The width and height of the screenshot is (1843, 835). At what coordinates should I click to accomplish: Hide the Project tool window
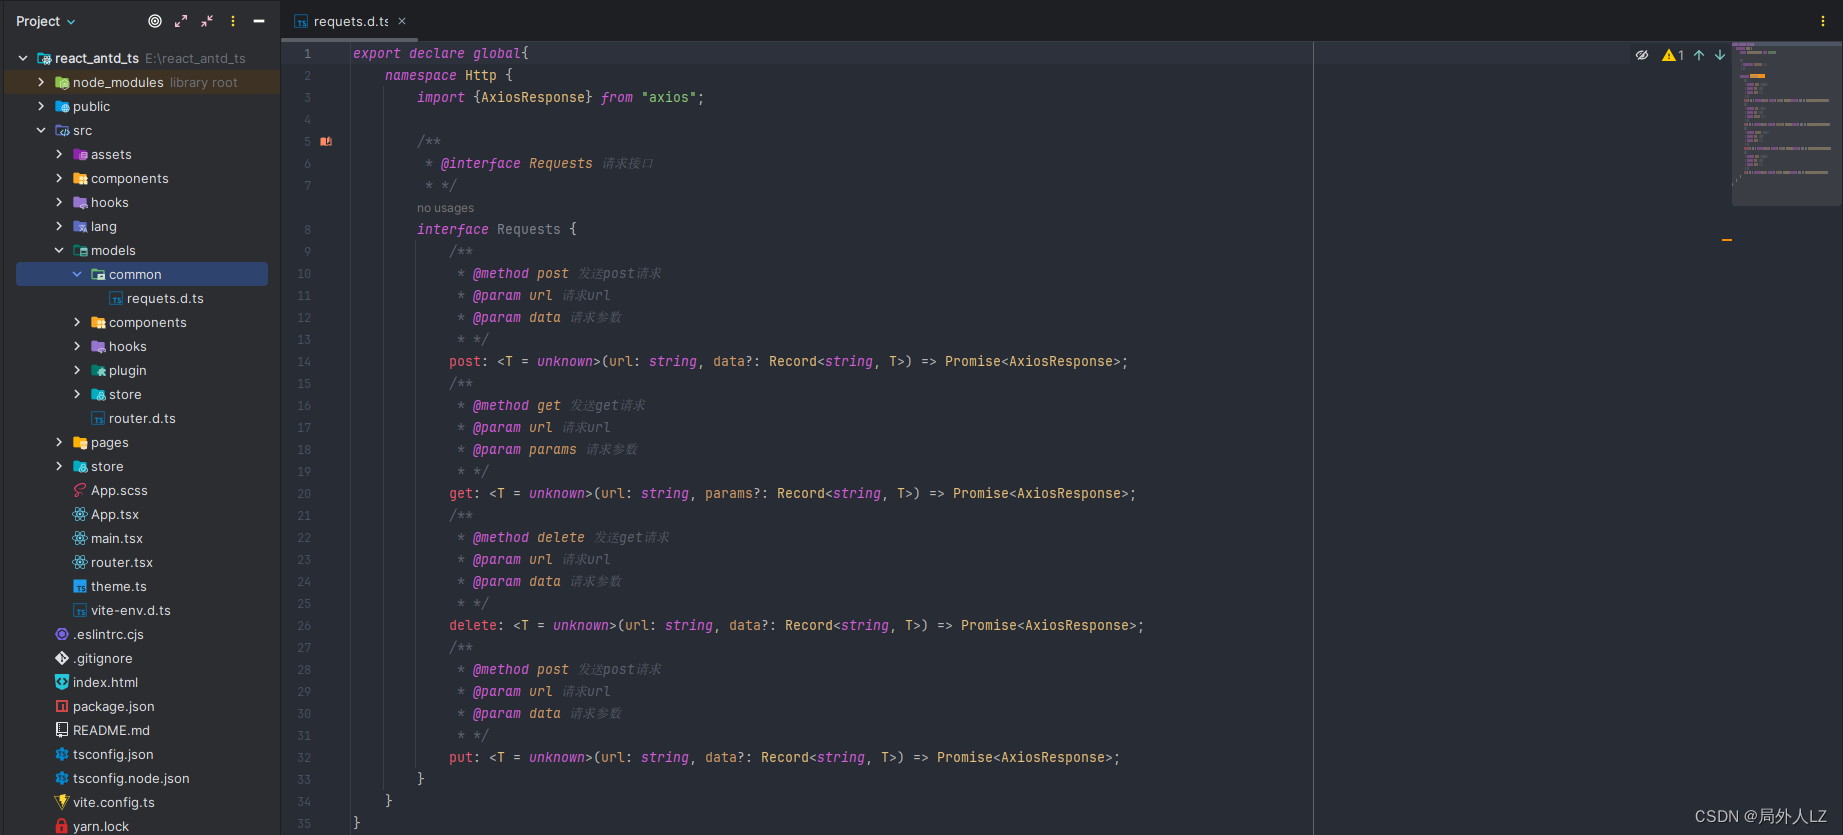click(x=259, y=21)
